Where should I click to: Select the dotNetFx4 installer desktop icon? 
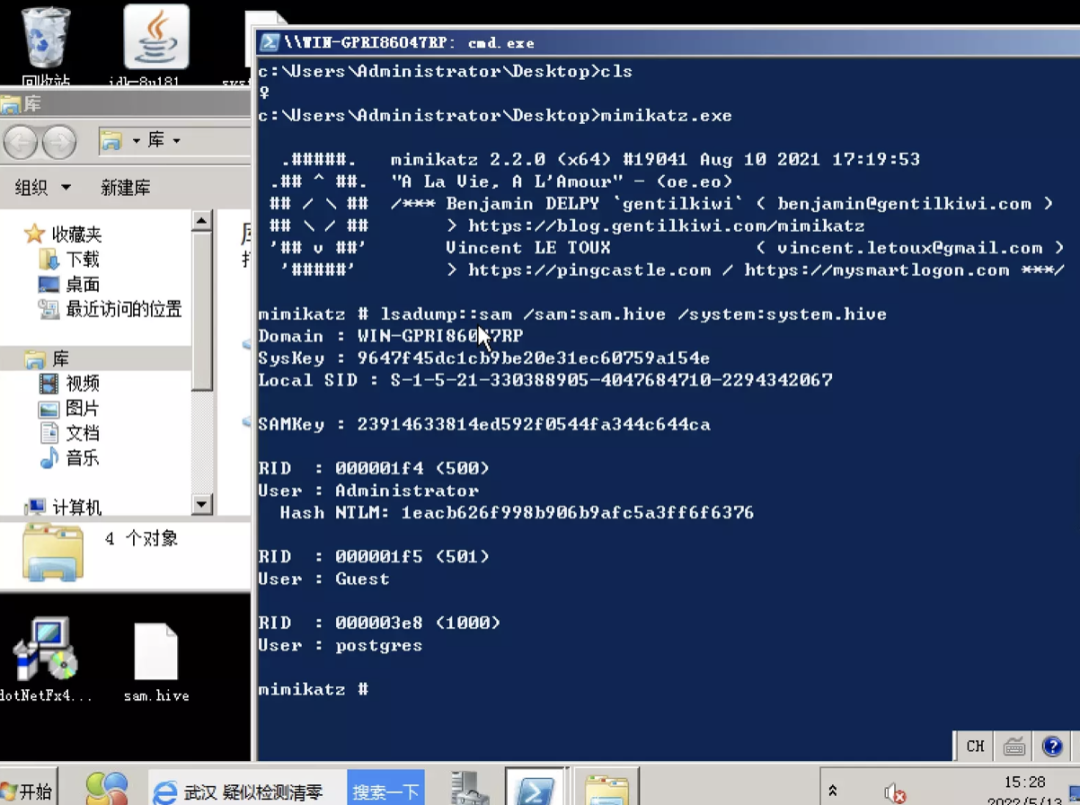click(45, 660)
